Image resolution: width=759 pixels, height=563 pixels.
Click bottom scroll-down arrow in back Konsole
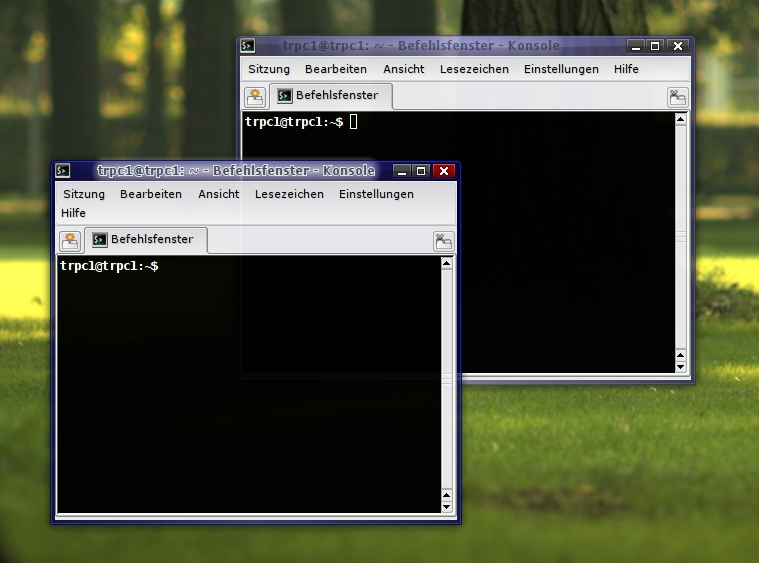click(681, 367)
